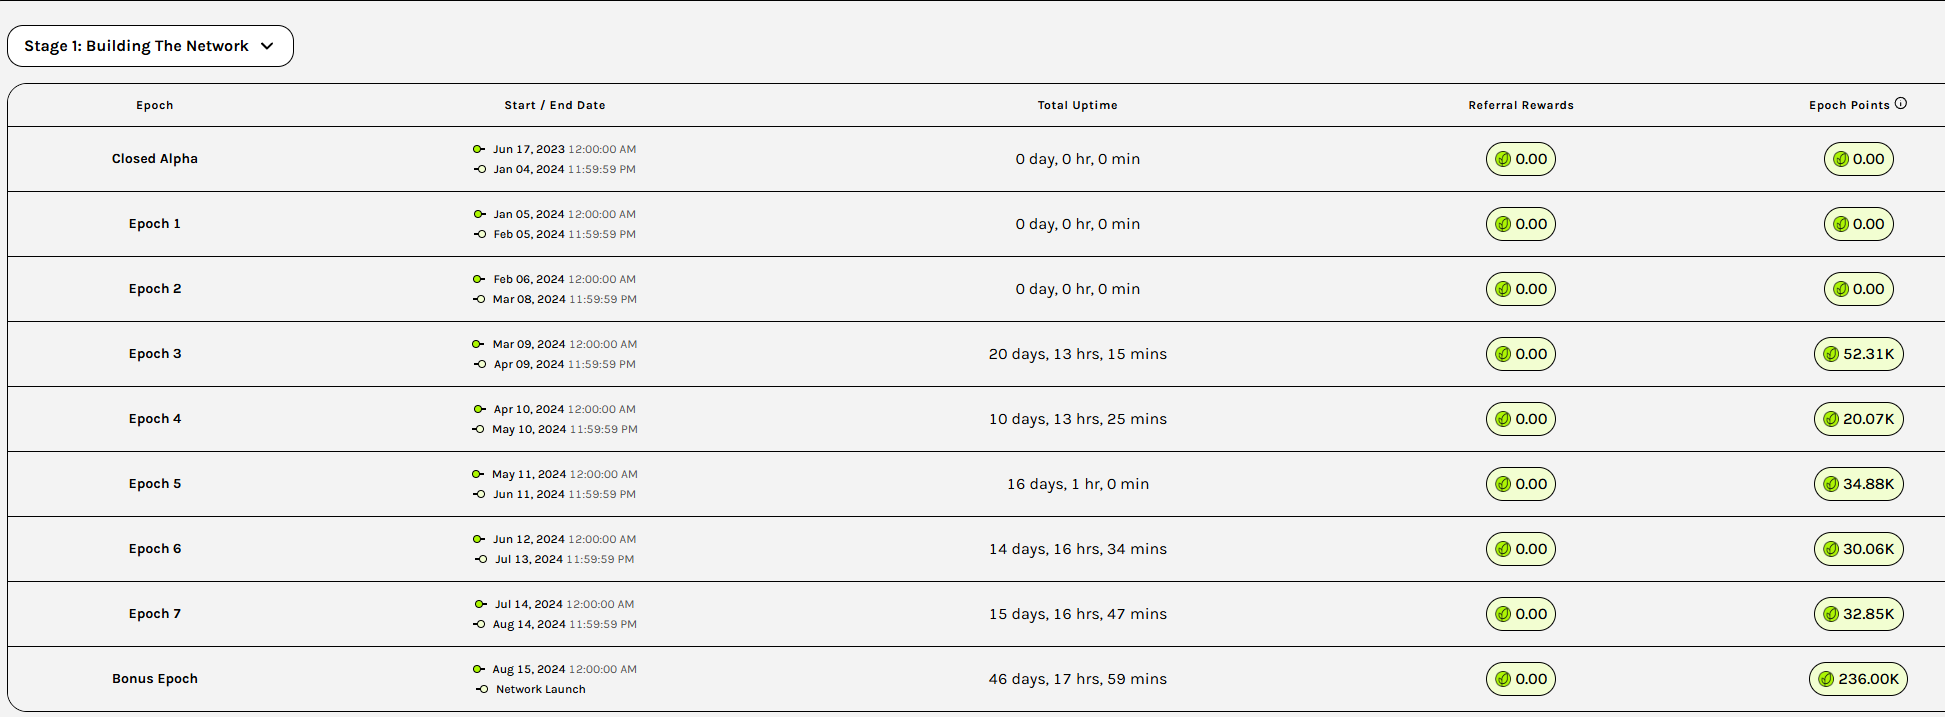
Task: Select the Epoch column header
Action: (x=155, y=105)
